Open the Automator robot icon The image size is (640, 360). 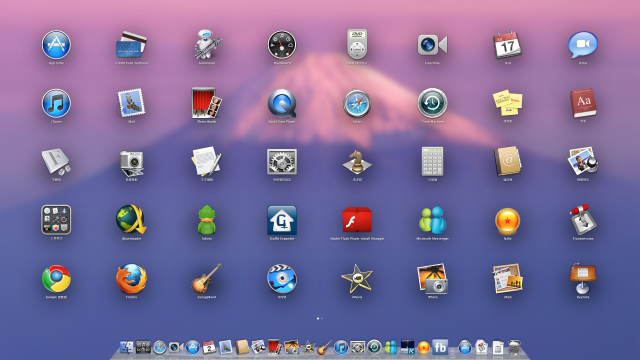click(207, 44)
